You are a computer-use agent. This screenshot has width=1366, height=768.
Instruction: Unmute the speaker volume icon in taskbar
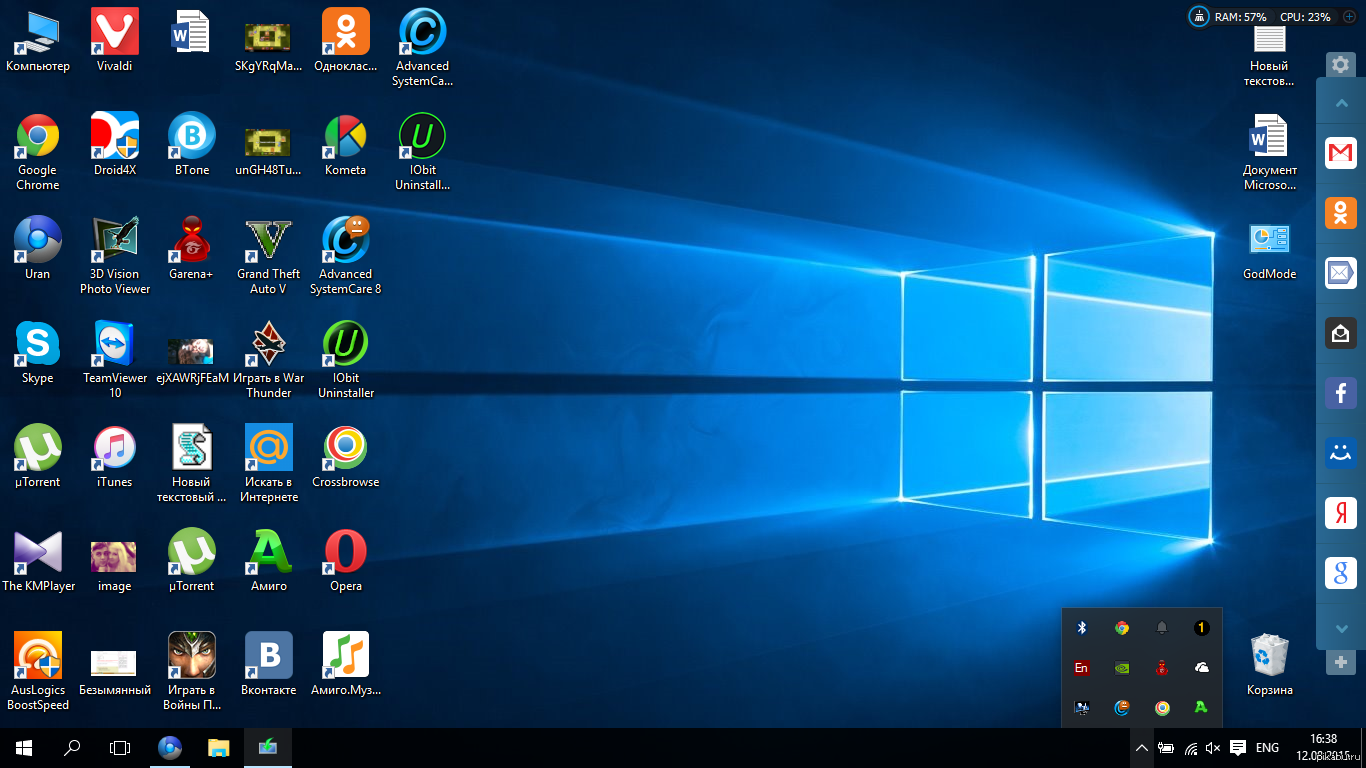tap(1213, 748)
